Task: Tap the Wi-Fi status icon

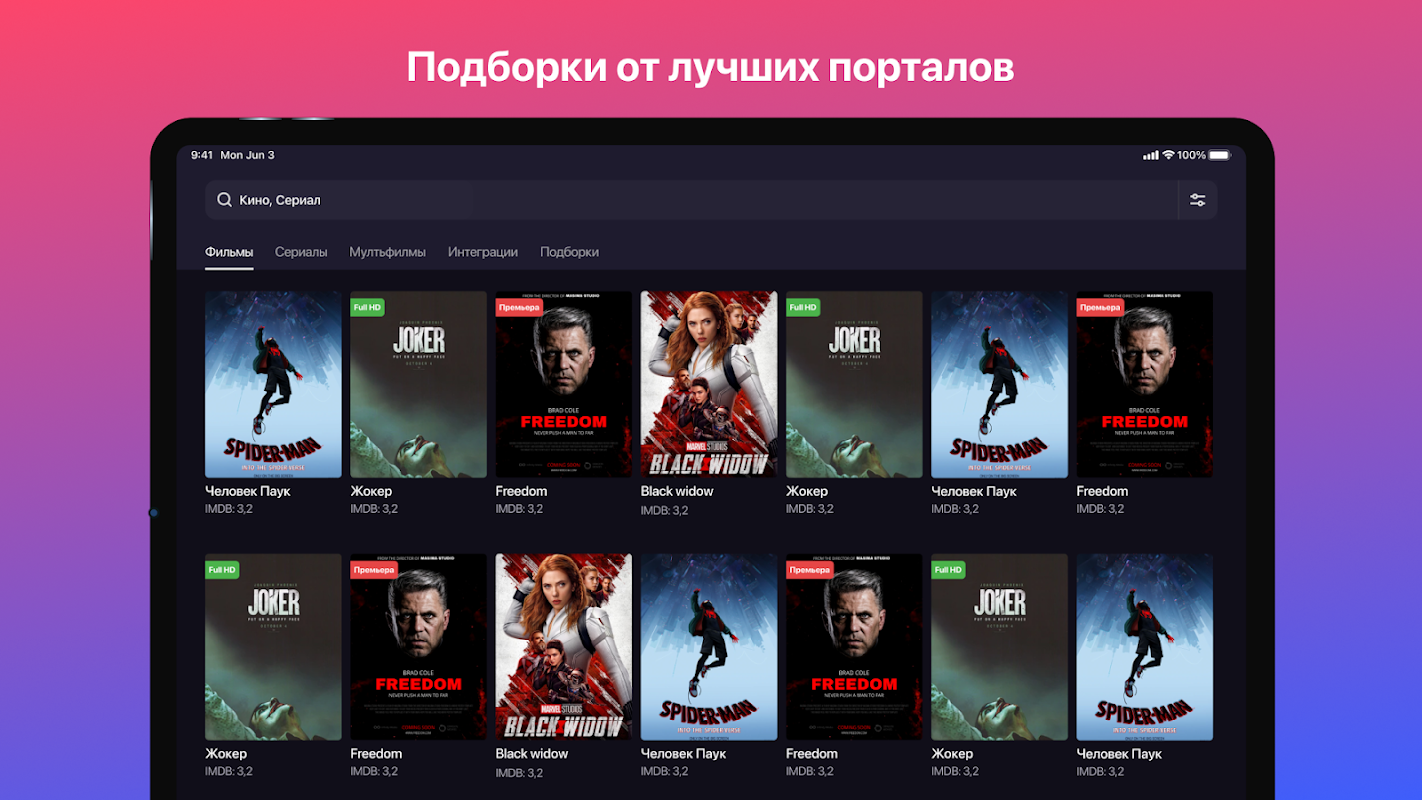Action: [1168, 155]
